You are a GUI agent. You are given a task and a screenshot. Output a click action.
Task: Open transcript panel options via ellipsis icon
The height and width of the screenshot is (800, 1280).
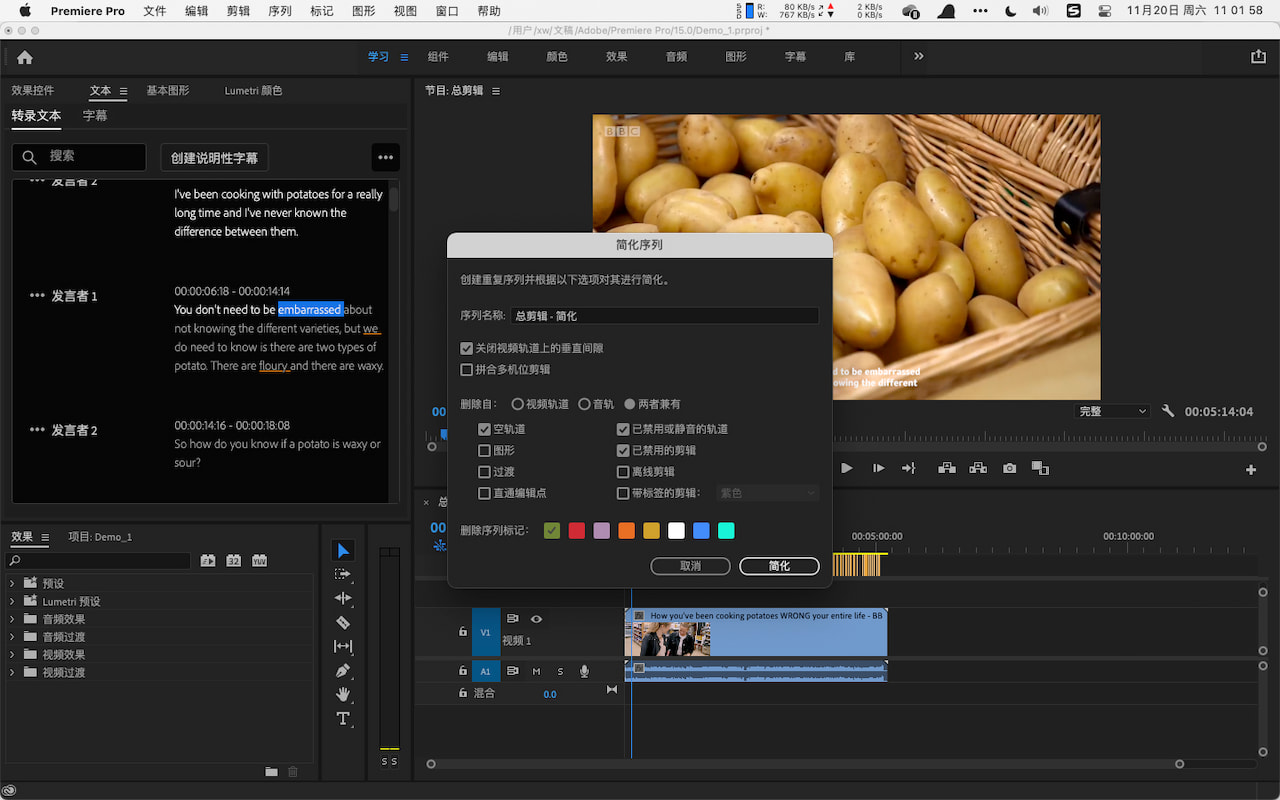(385, 157)
